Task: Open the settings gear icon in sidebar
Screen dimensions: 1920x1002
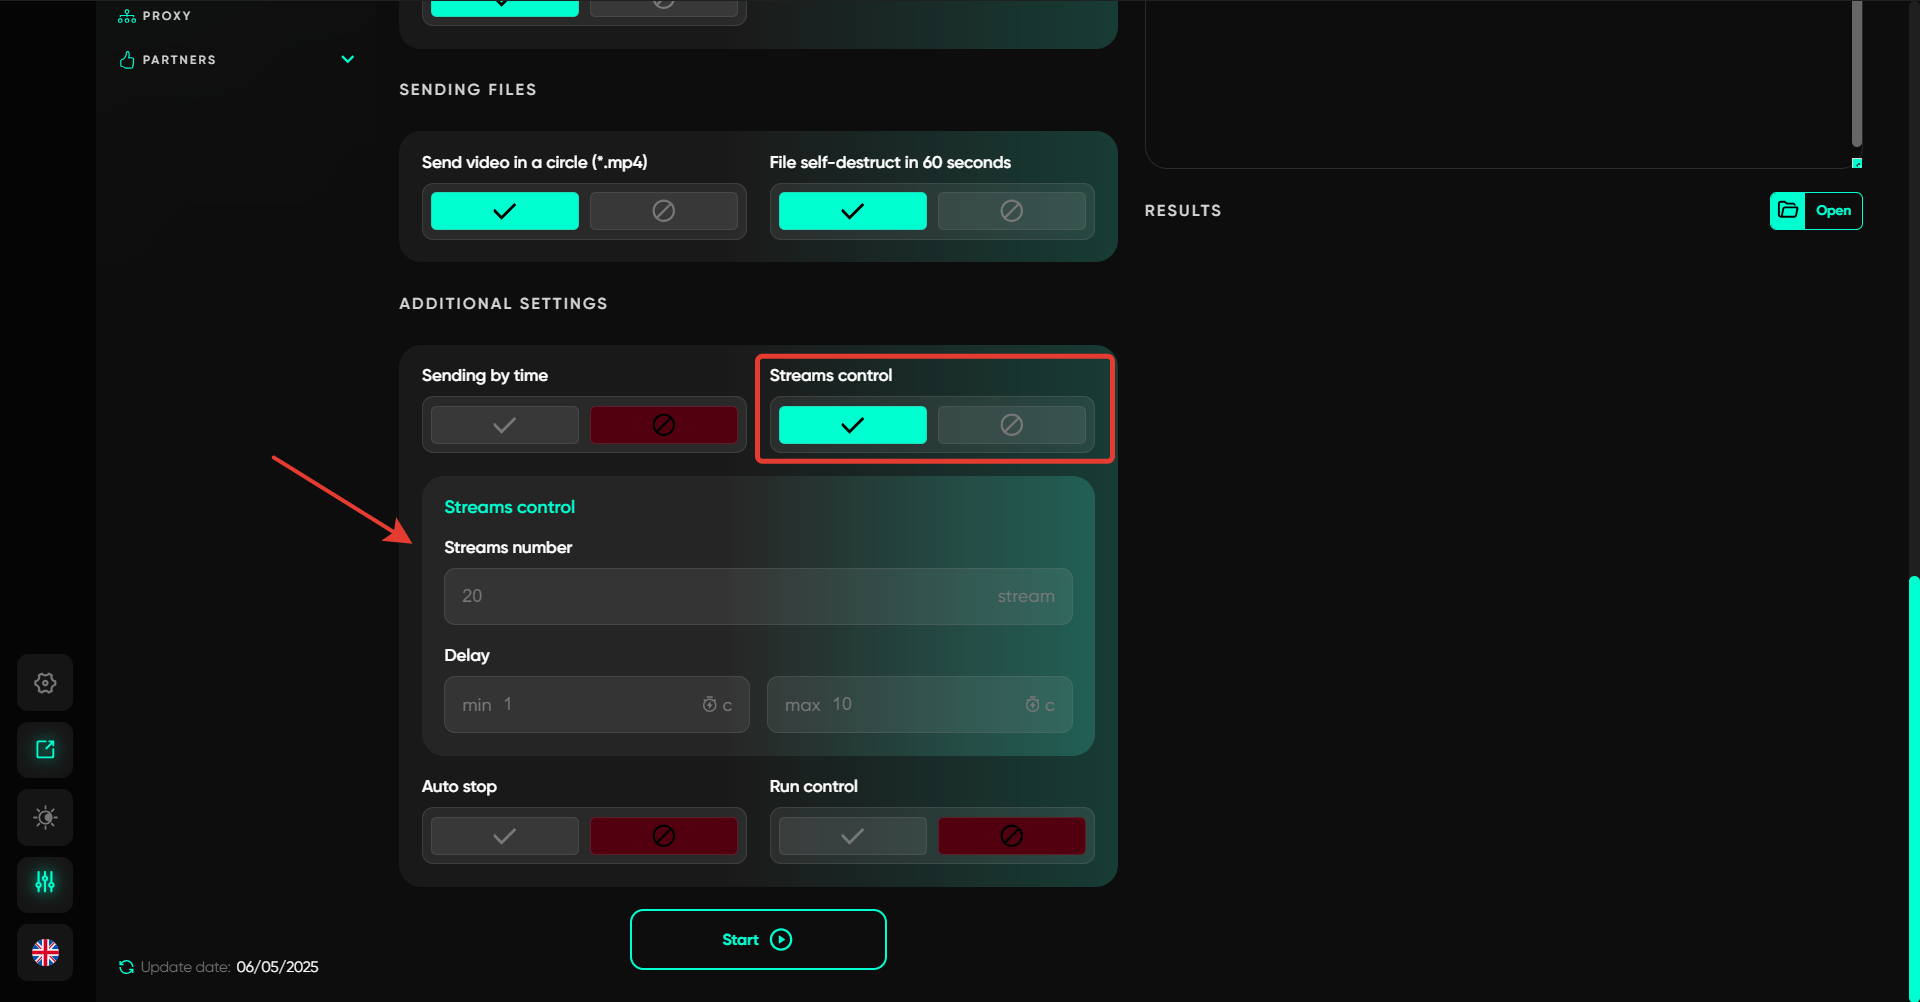Action: point(45,683)
